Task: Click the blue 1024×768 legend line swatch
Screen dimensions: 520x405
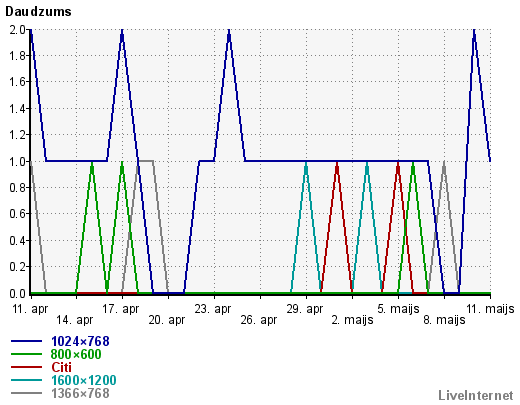Action: tap(26, 341)
